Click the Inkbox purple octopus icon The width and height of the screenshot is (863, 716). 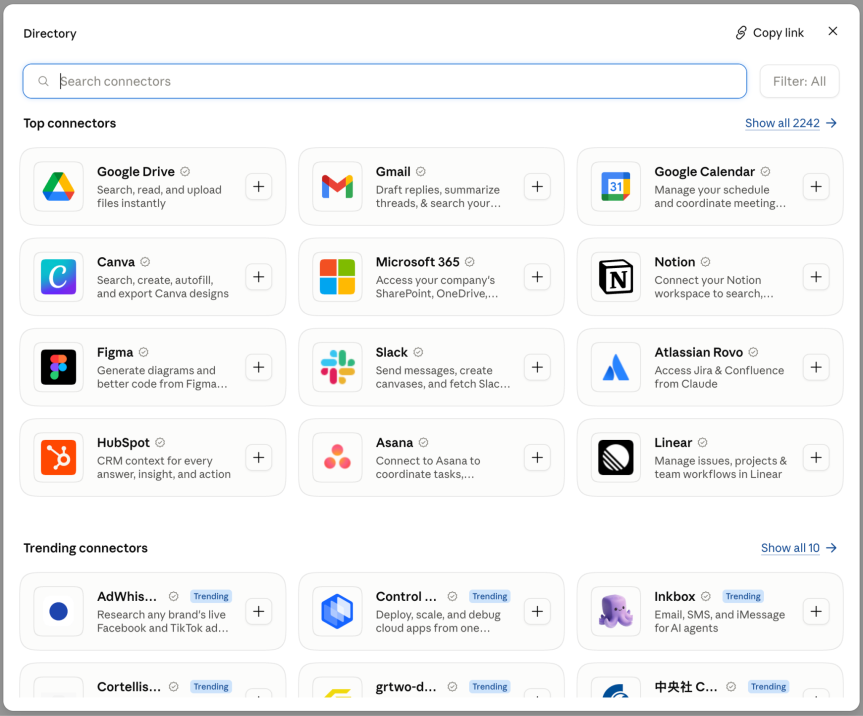tap(616, 611)
